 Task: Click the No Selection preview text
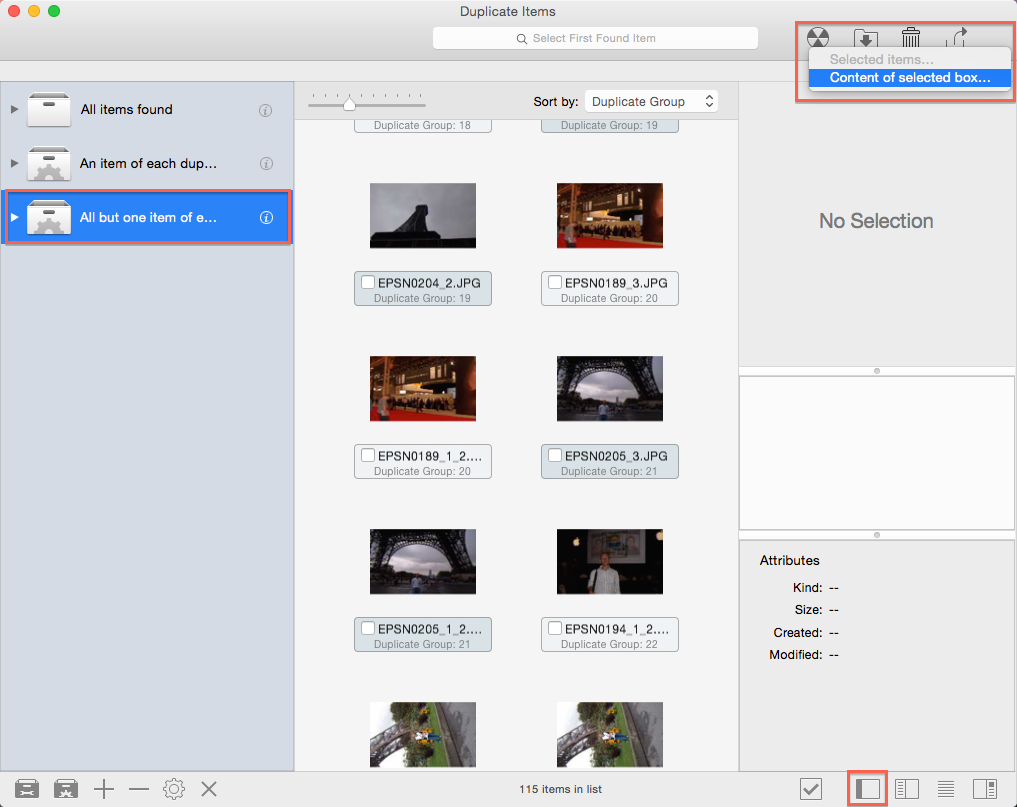click(876, 221)
